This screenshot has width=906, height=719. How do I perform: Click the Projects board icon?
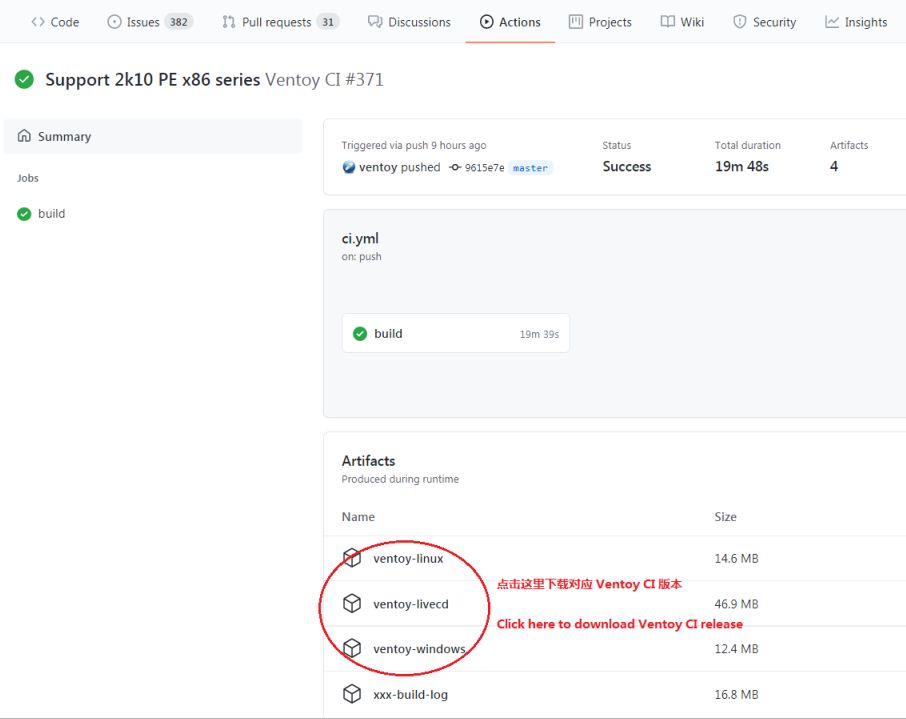[x=575, y=22]
